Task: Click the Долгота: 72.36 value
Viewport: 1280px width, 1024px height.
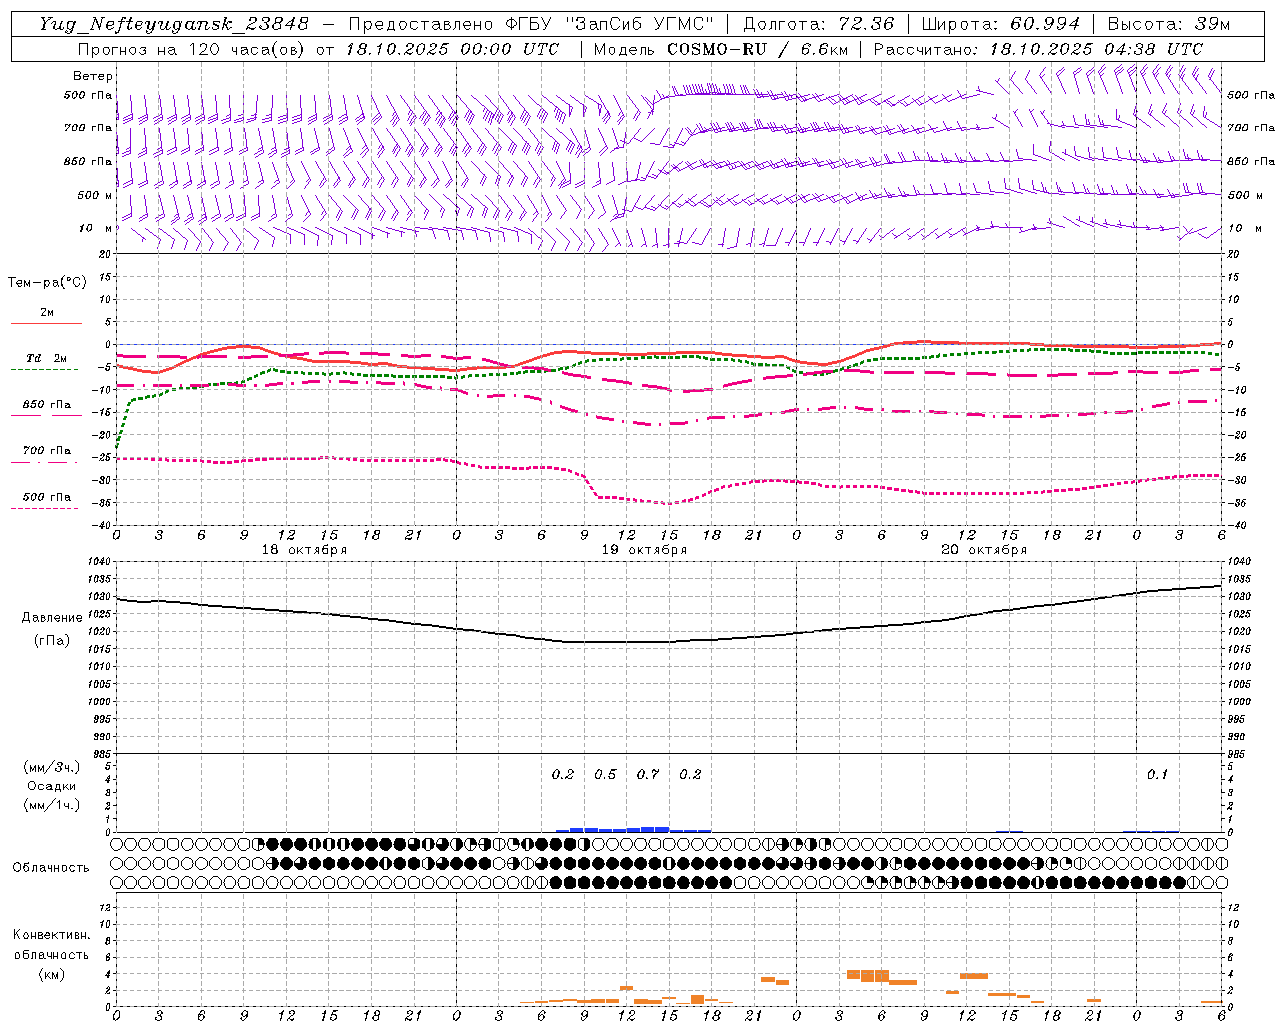Action: click(819, 24)
